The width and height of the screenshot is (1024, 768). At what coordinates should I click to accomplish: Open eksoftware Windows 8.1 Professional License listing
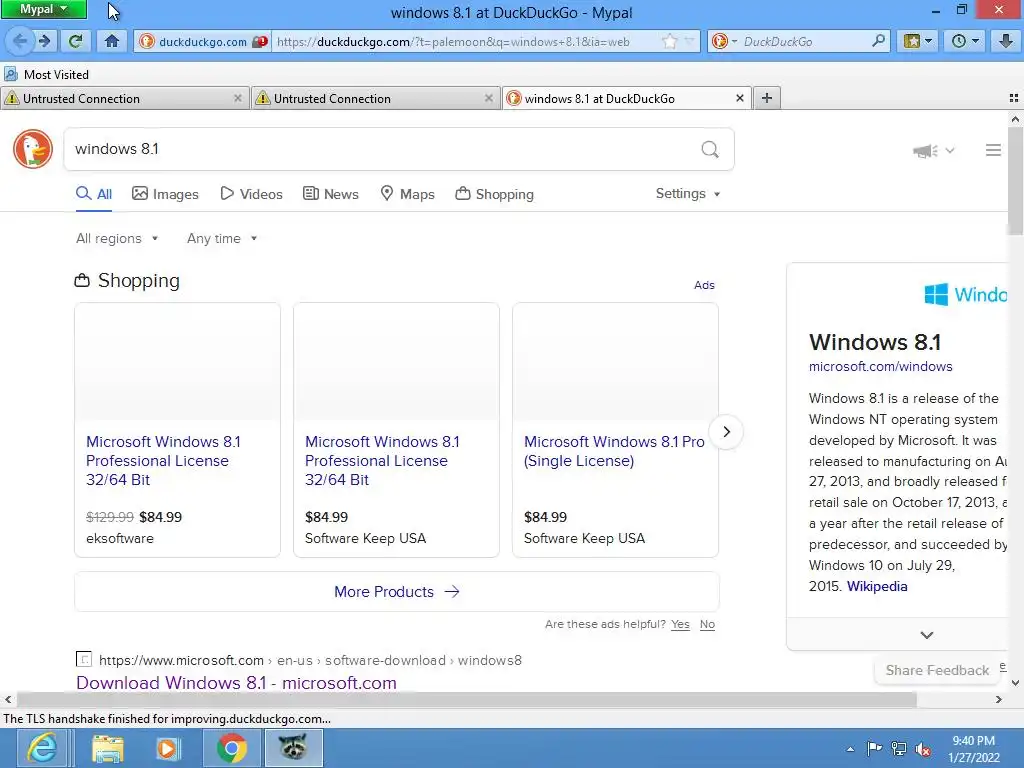[x=163, y=460]
